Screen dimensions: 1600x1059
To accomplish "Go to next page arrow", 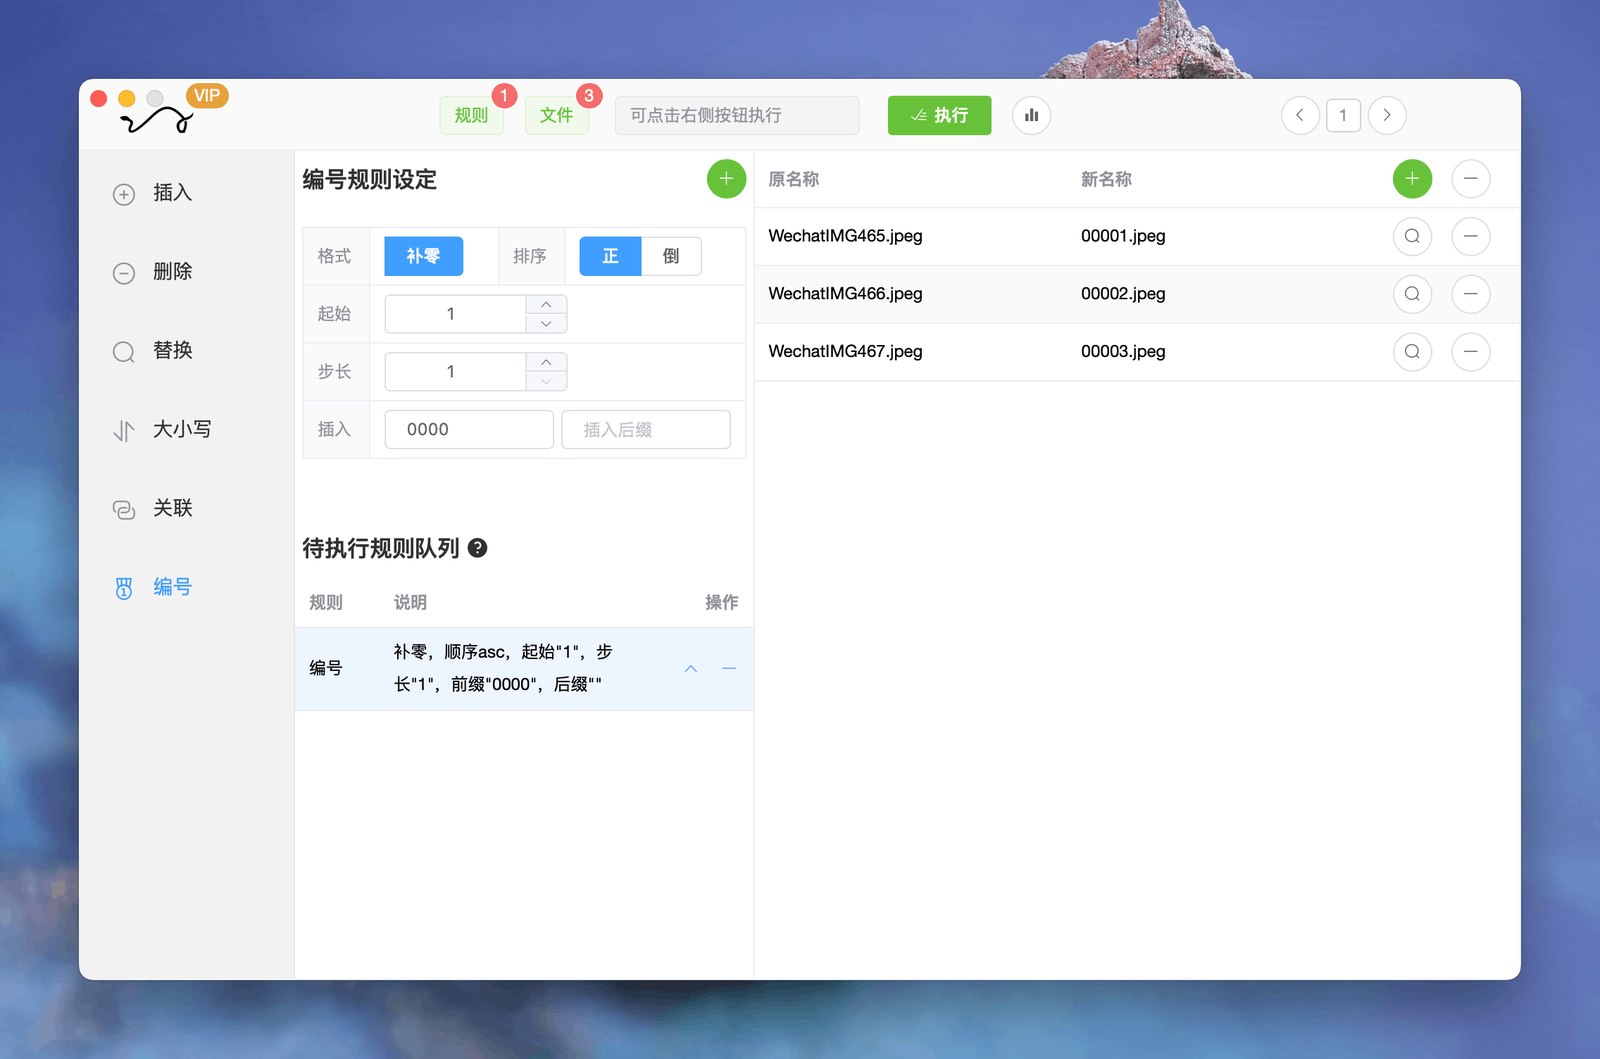I will click(x=1387, y=116).
